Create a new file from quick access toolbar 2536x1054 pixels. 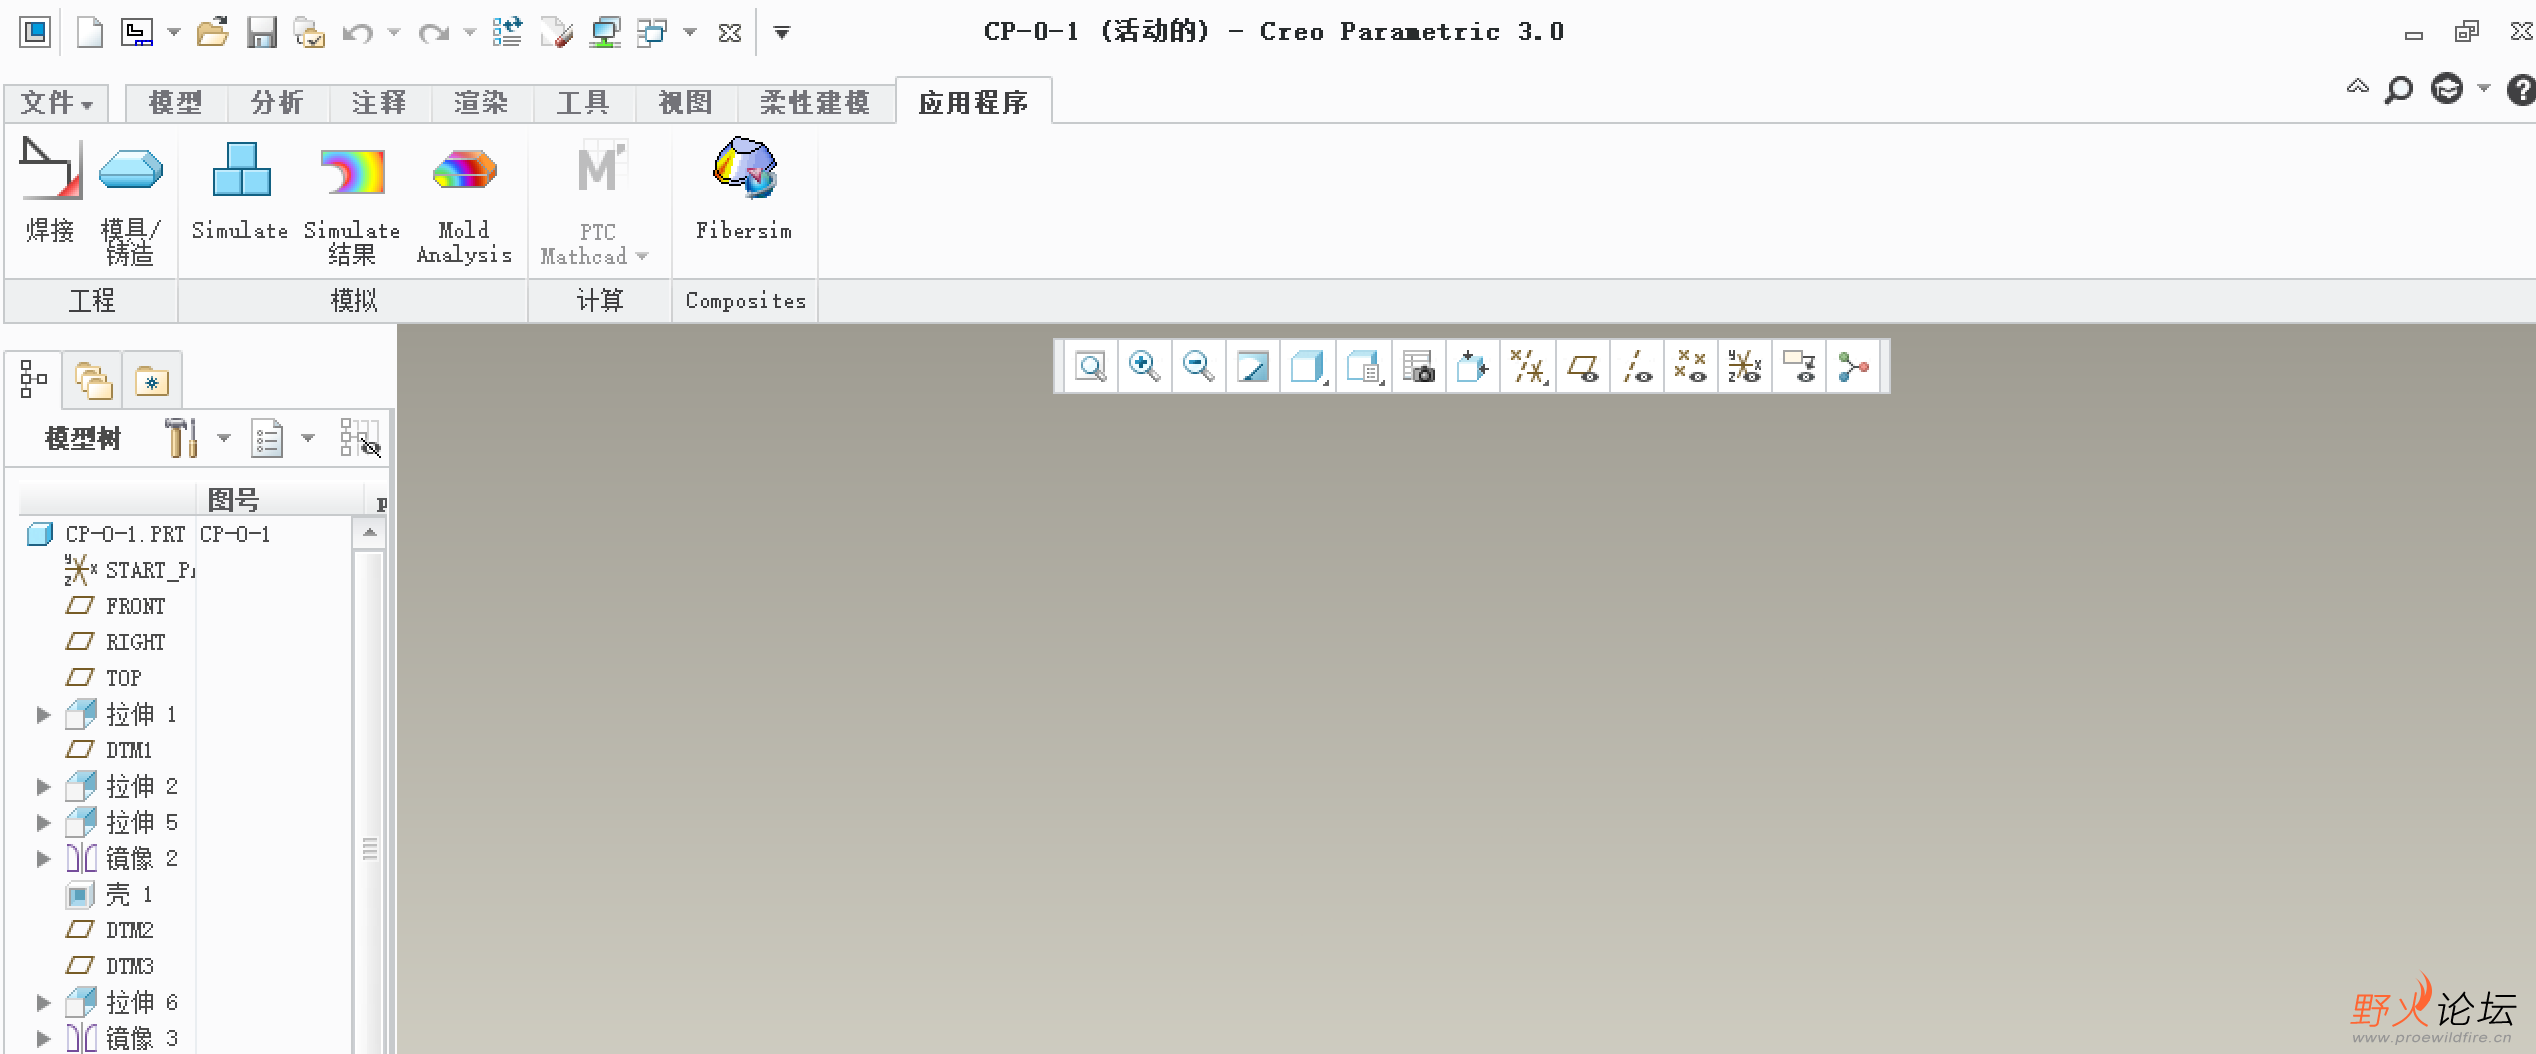tap(90, 32)
